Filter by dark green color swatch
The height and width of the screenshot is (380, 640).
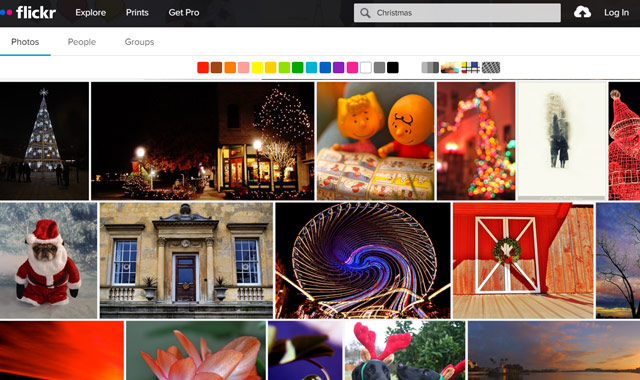[x=298, y=67]
